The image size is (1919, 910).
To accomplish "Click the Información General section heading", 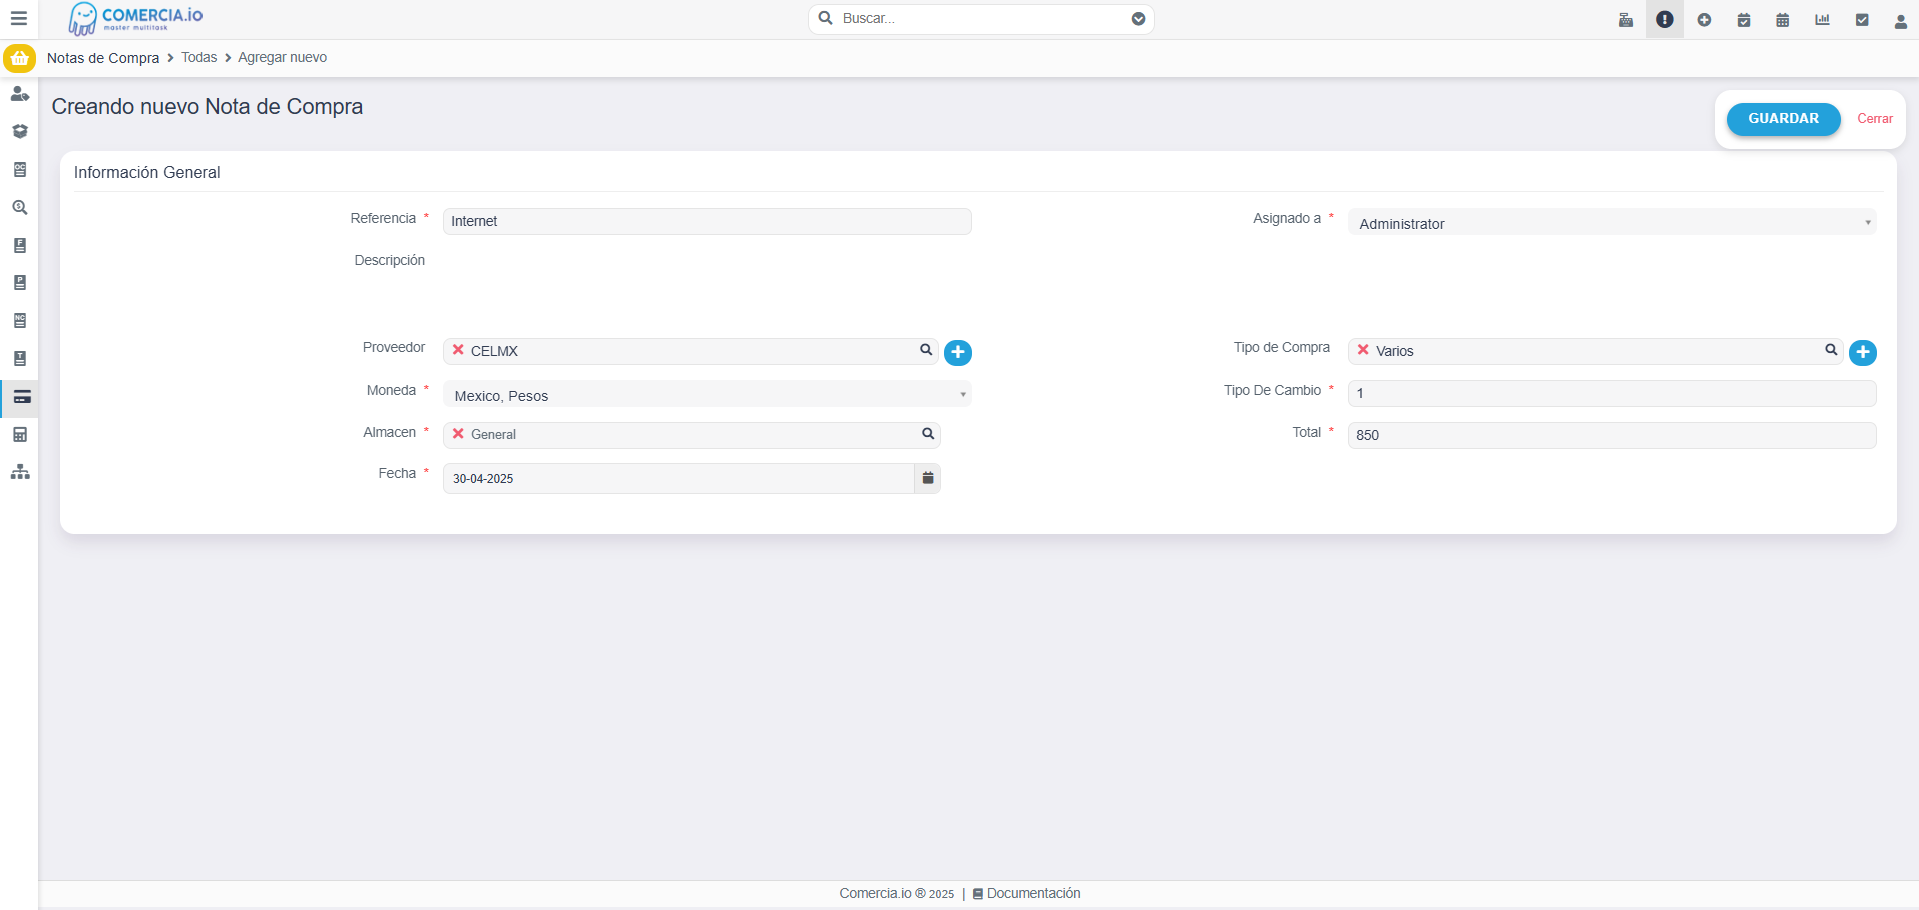I will tap(147, 172).
